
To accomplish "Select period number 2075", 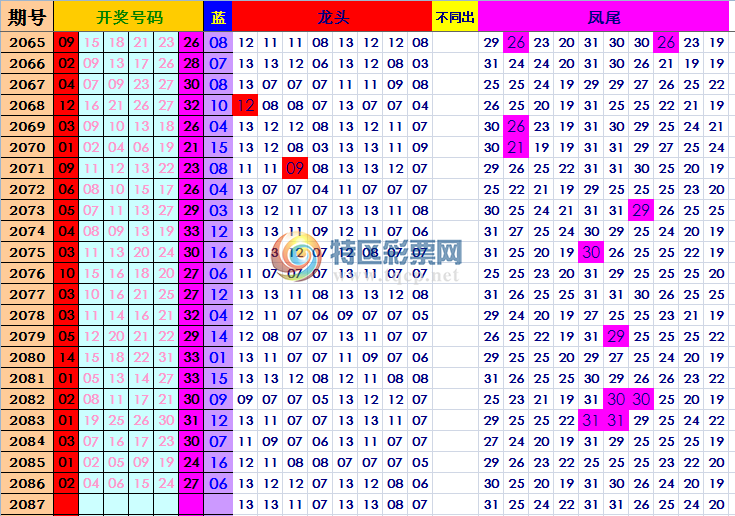I will tap(27, 253).
